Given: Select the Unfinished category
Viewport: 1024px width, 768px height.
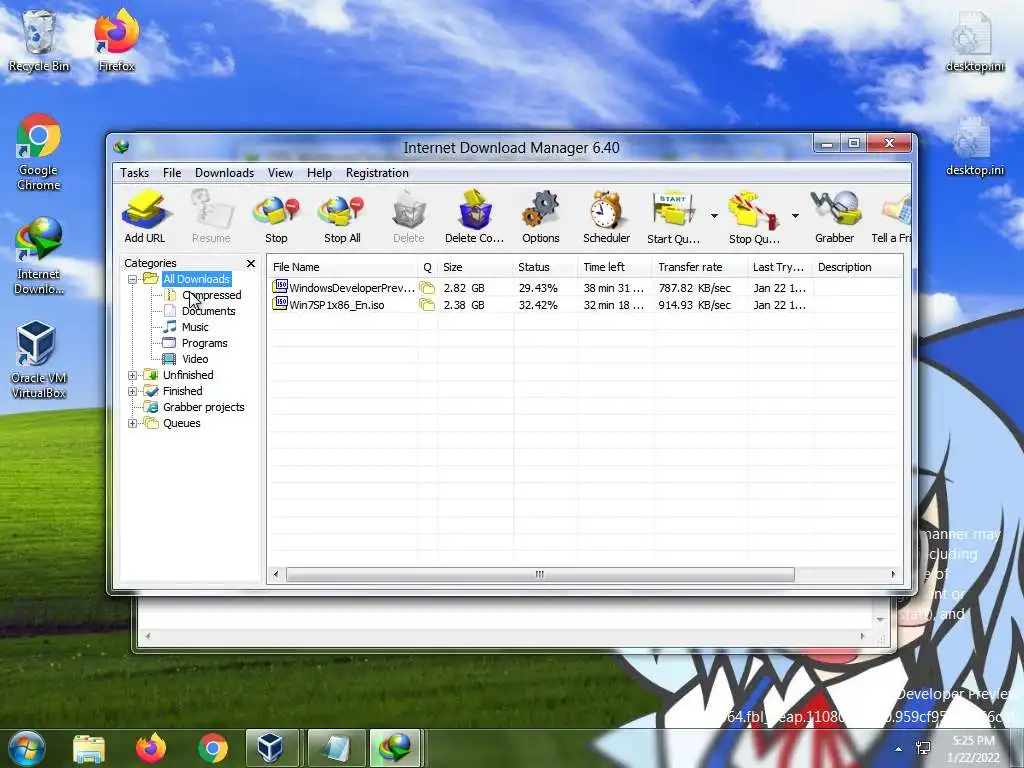Looking at the screenshot, I should (x=188, y=375).
